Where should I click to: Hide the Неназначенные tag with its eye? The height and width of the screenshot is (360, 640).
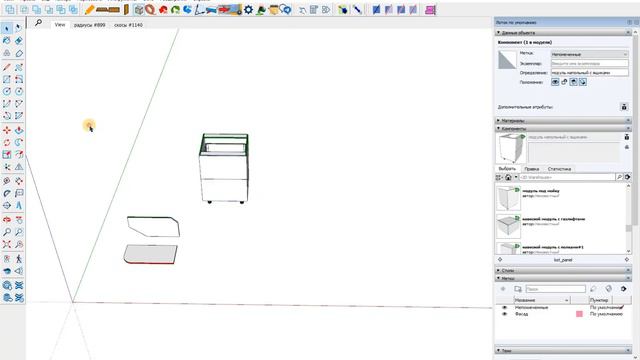[504, 307]
